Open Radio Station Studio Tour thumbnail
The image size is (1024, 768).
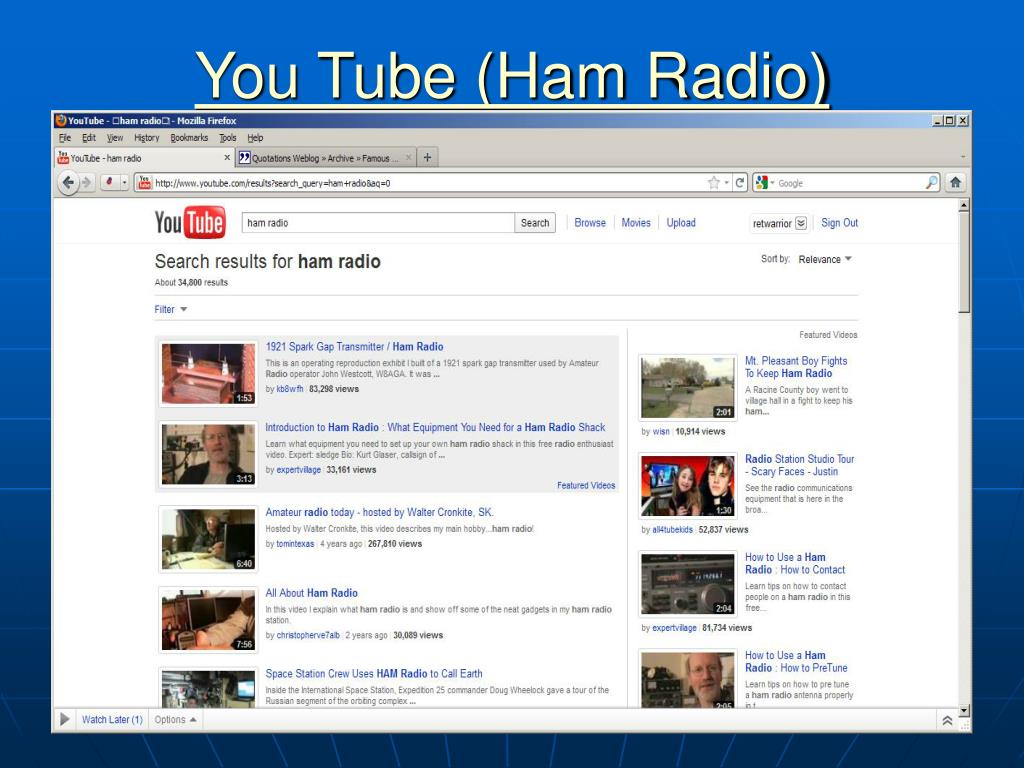[688, 486]
